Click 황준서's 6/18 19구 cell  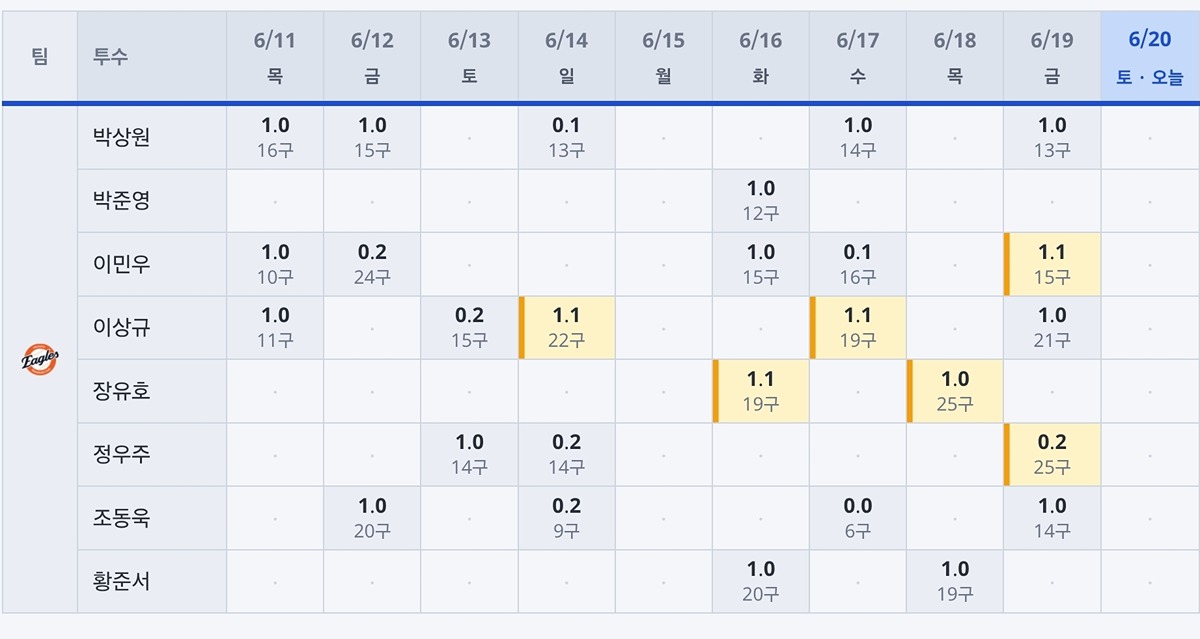[955, 581]
